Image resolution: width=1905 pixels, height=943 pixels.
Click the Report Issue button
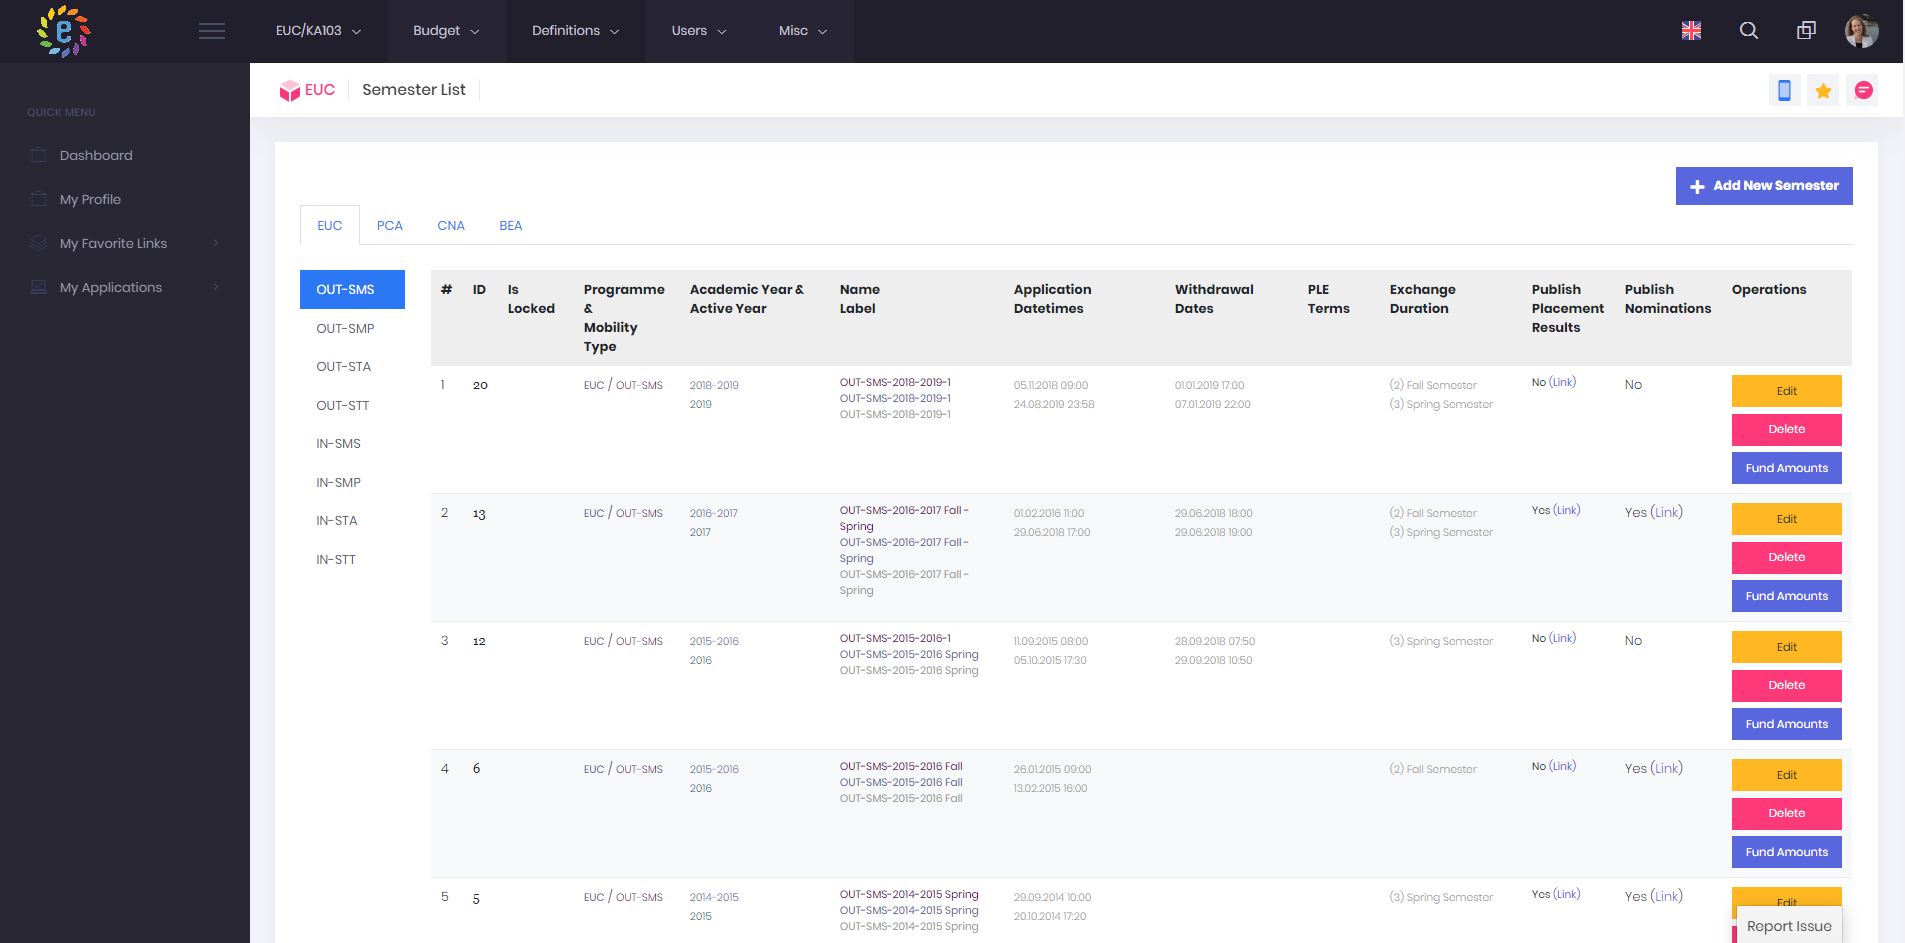pyautogui.click(x=1789, y=926)
